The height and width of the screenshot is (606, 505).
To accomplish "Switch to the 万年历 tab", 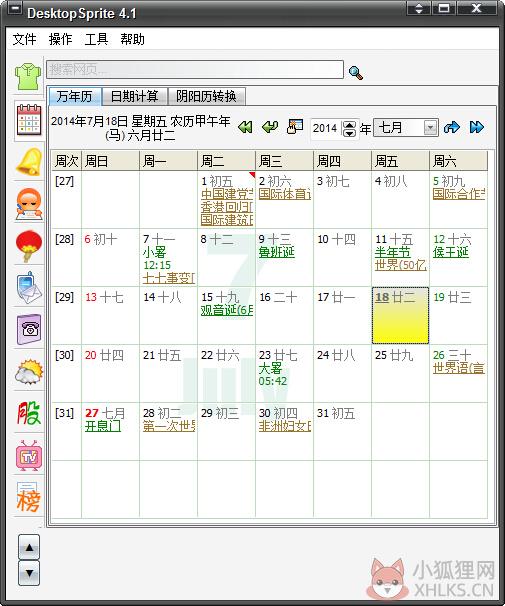I will 75,96.
